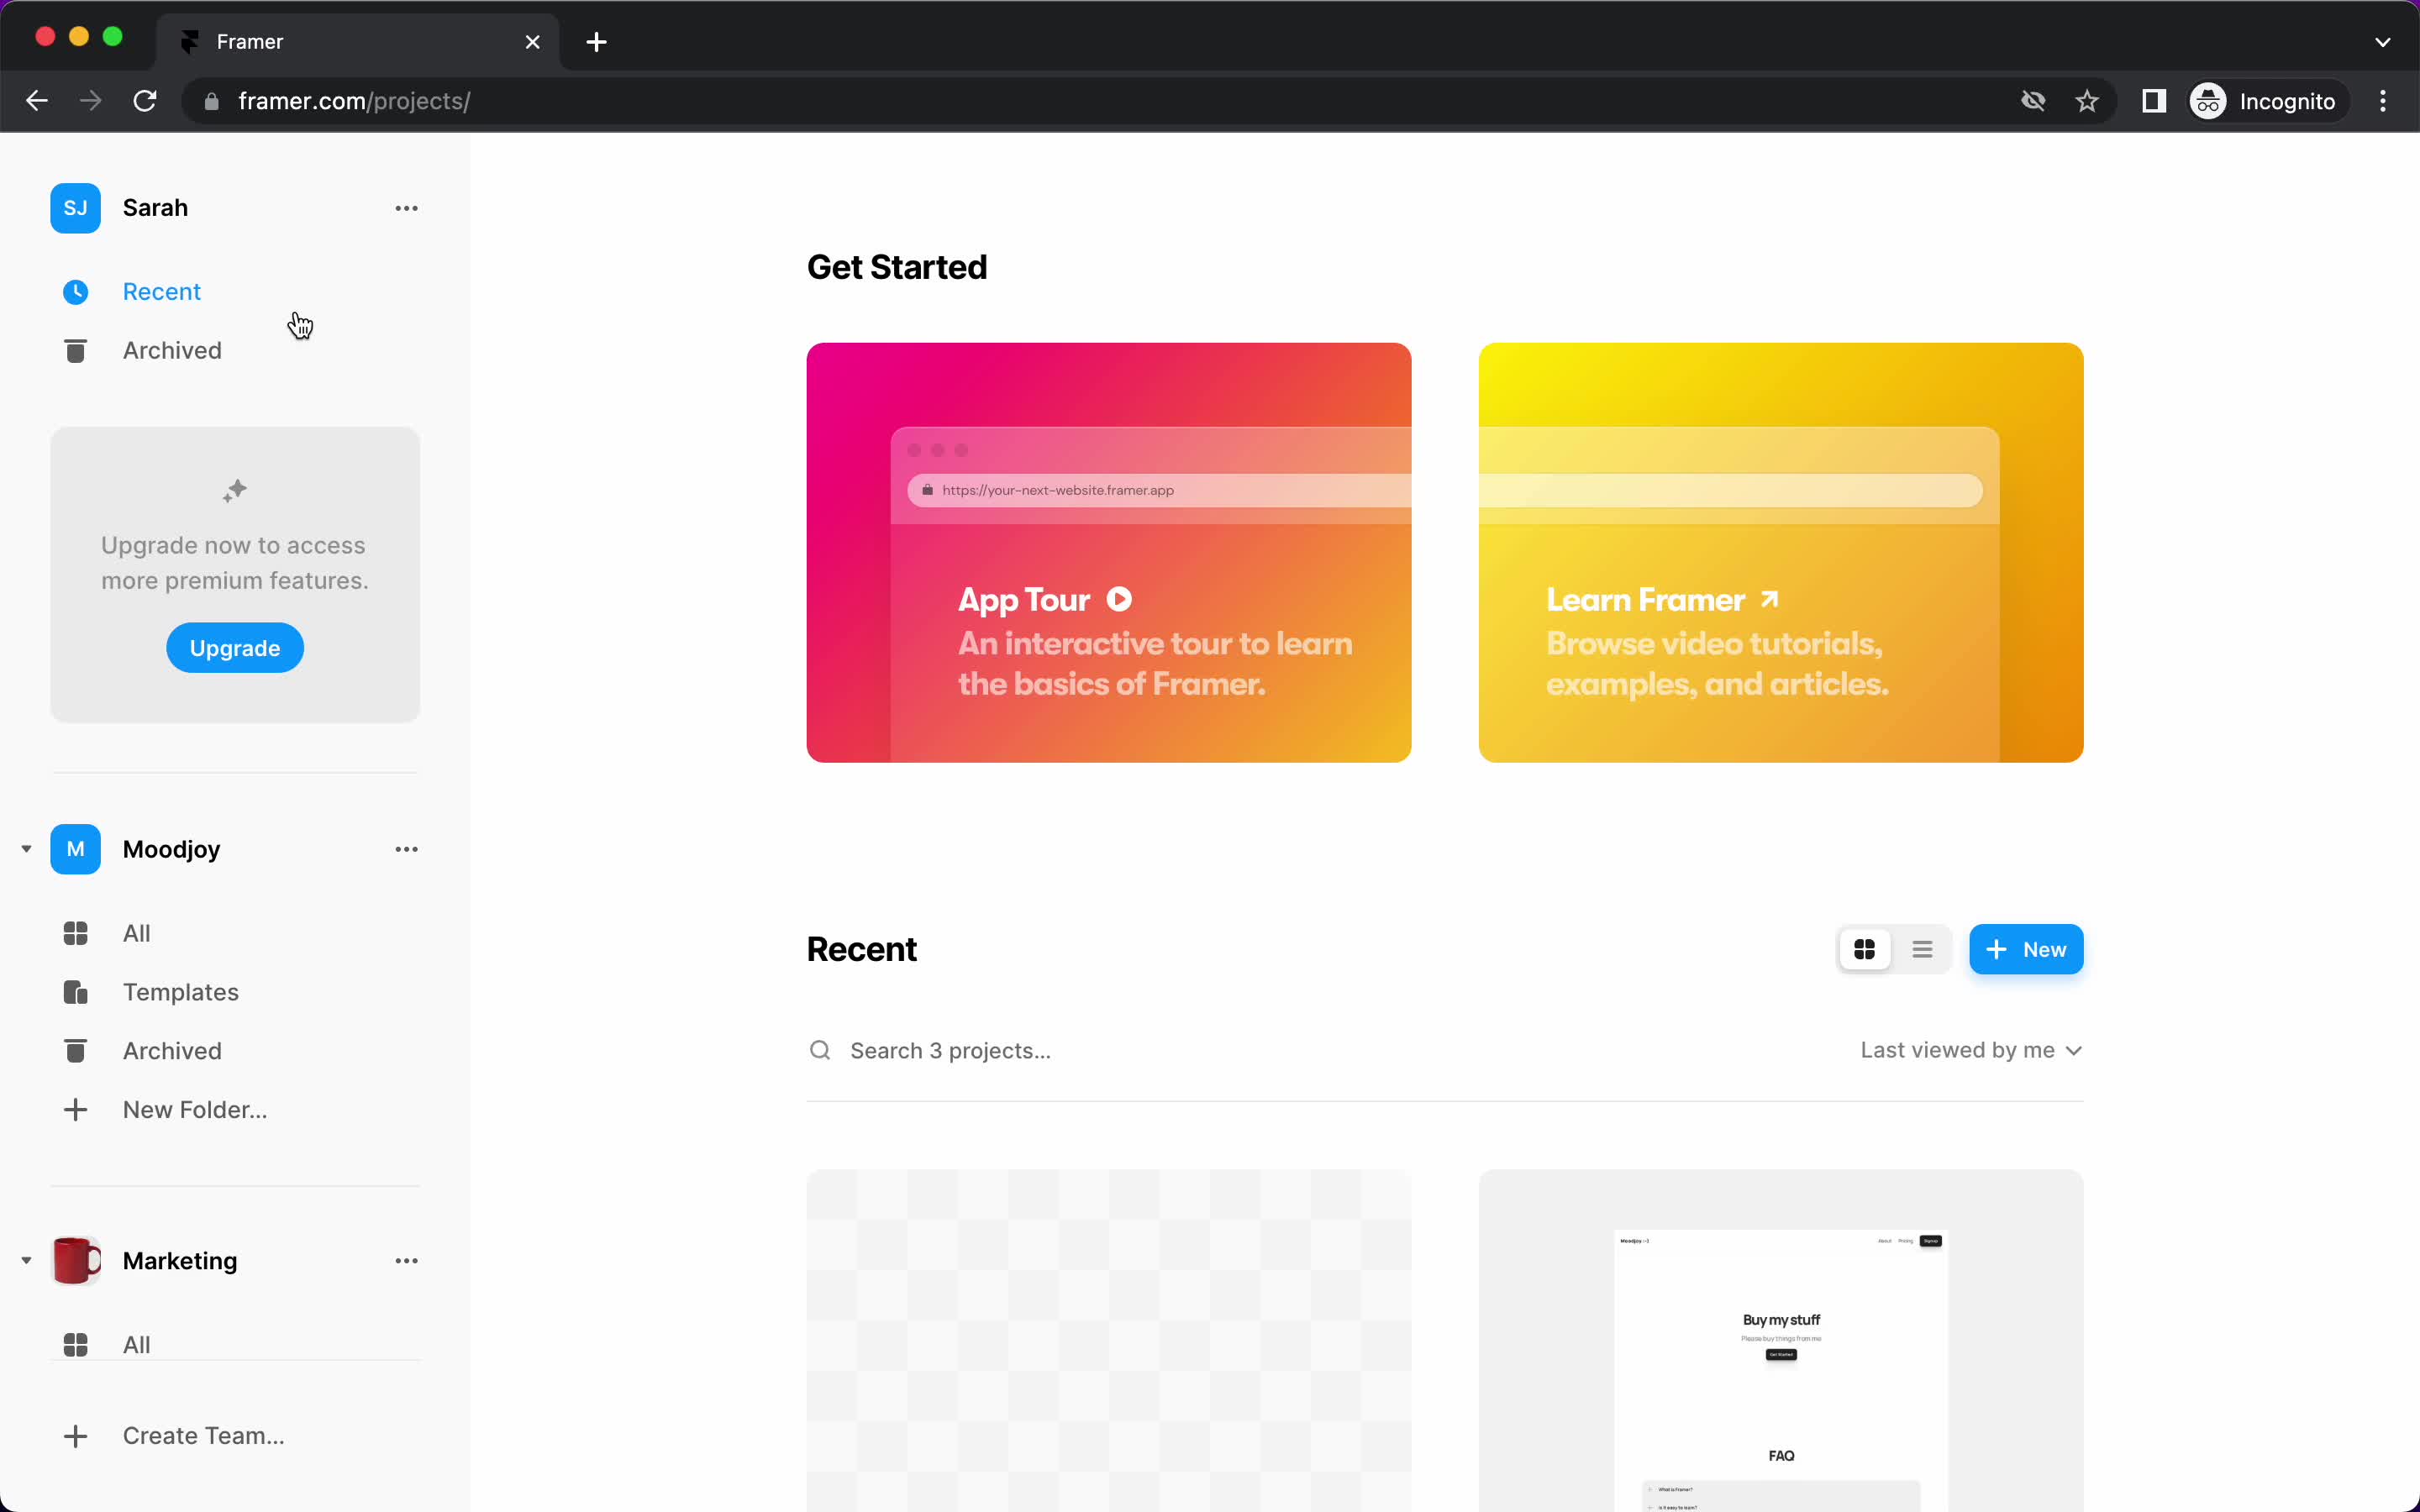Open Marketing team options menu
The width and height of the screenshot is (2420, 1512).
(406, 1261)
